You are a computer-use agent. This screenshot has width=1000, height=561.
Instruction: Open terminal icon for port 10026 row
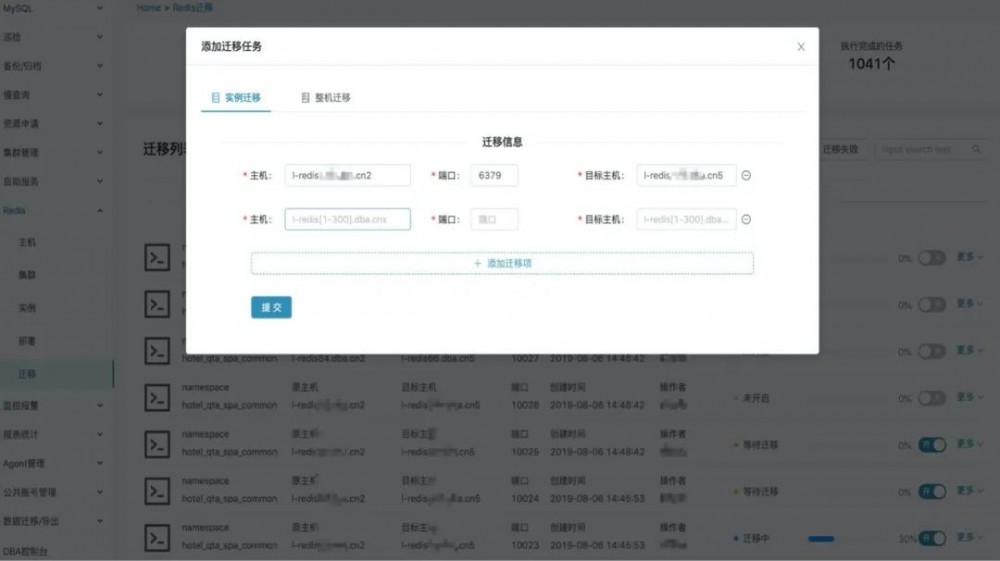click(157, 398)
